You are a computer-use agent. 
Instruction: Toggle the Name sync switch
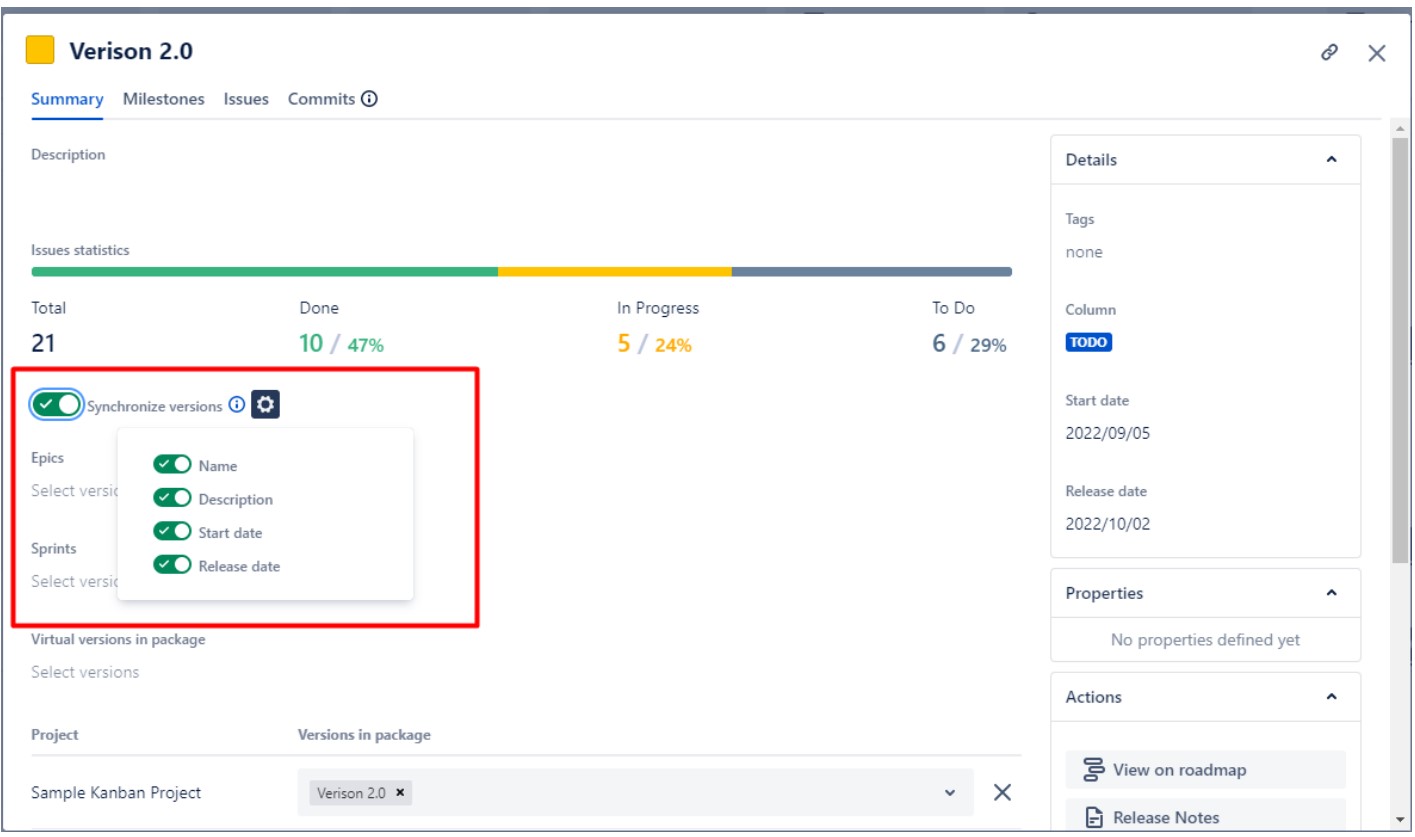(172, 465)
